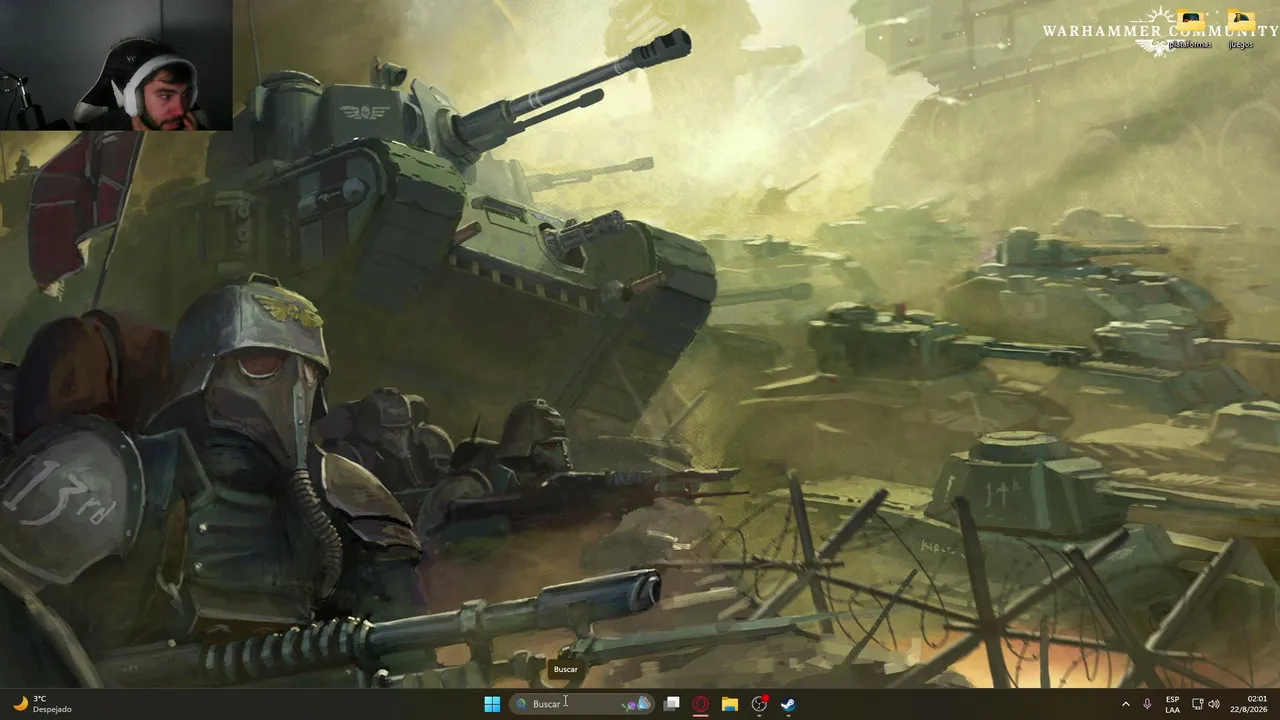Viewport: 1280px width, 720px height.
Task: Open the volume speaker control
Action: tap(1214, 704)
